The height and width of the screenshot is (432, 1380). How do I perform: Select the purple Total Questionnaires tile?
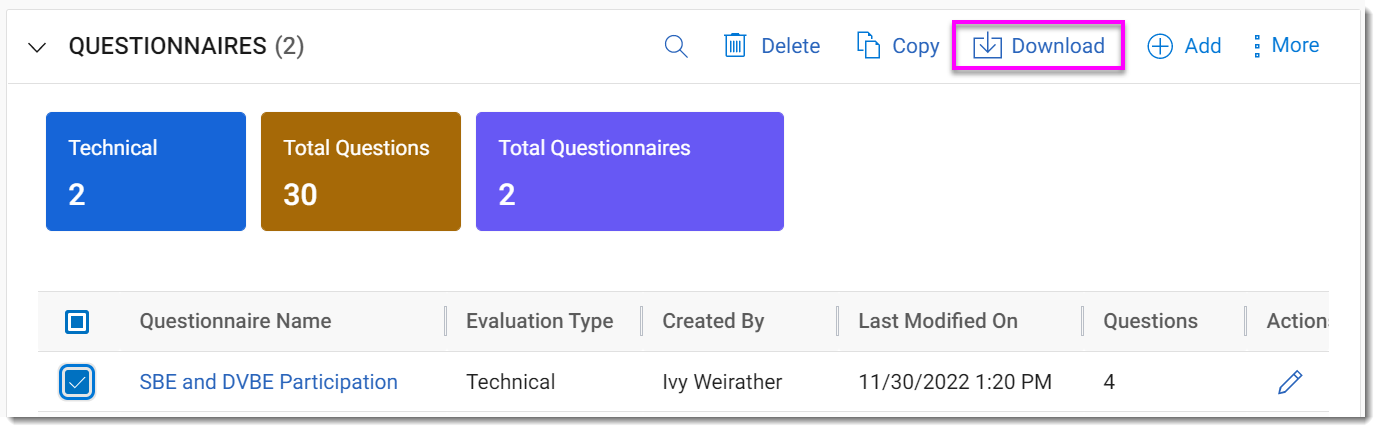point(630,171)
